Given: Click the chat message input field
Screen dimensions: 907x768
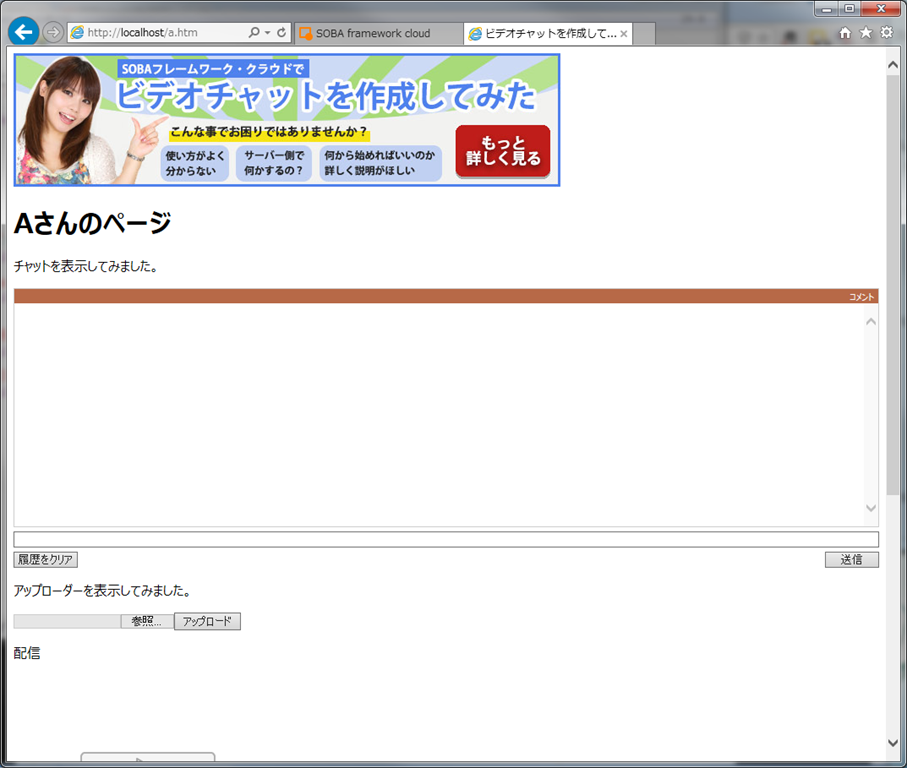Looking at the screenshot, I should coord(446,540).
